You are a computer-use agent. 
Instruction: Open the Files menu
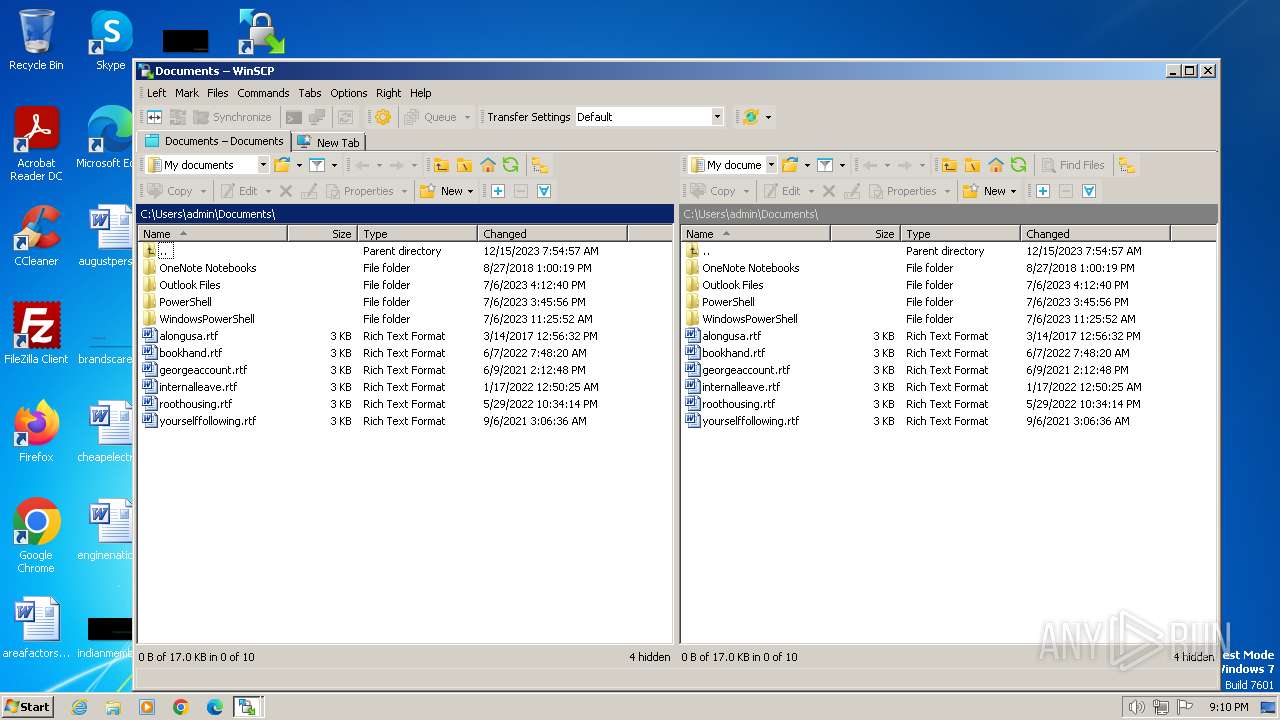(218, 93)
